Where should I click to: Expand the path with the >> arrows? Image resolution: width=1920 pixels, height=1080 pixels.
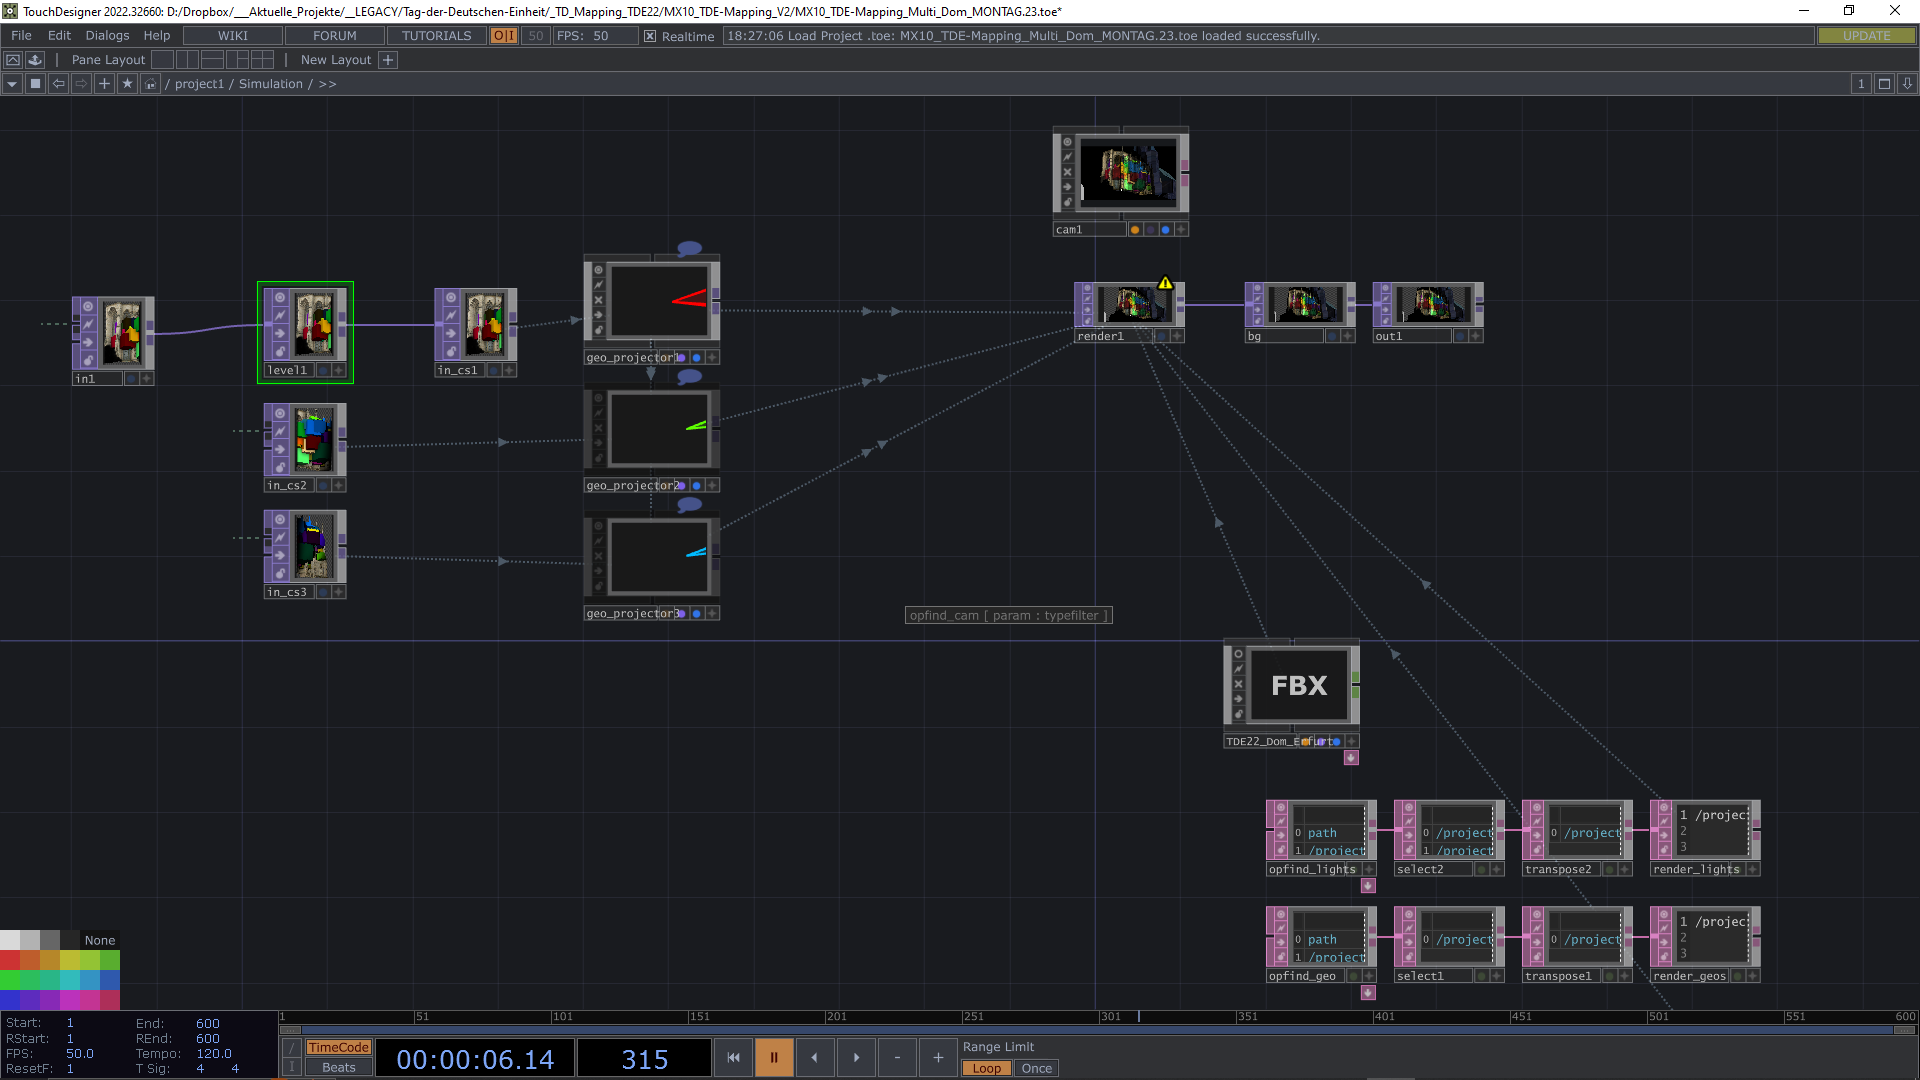pyautogui.click(x=327, y=84)
